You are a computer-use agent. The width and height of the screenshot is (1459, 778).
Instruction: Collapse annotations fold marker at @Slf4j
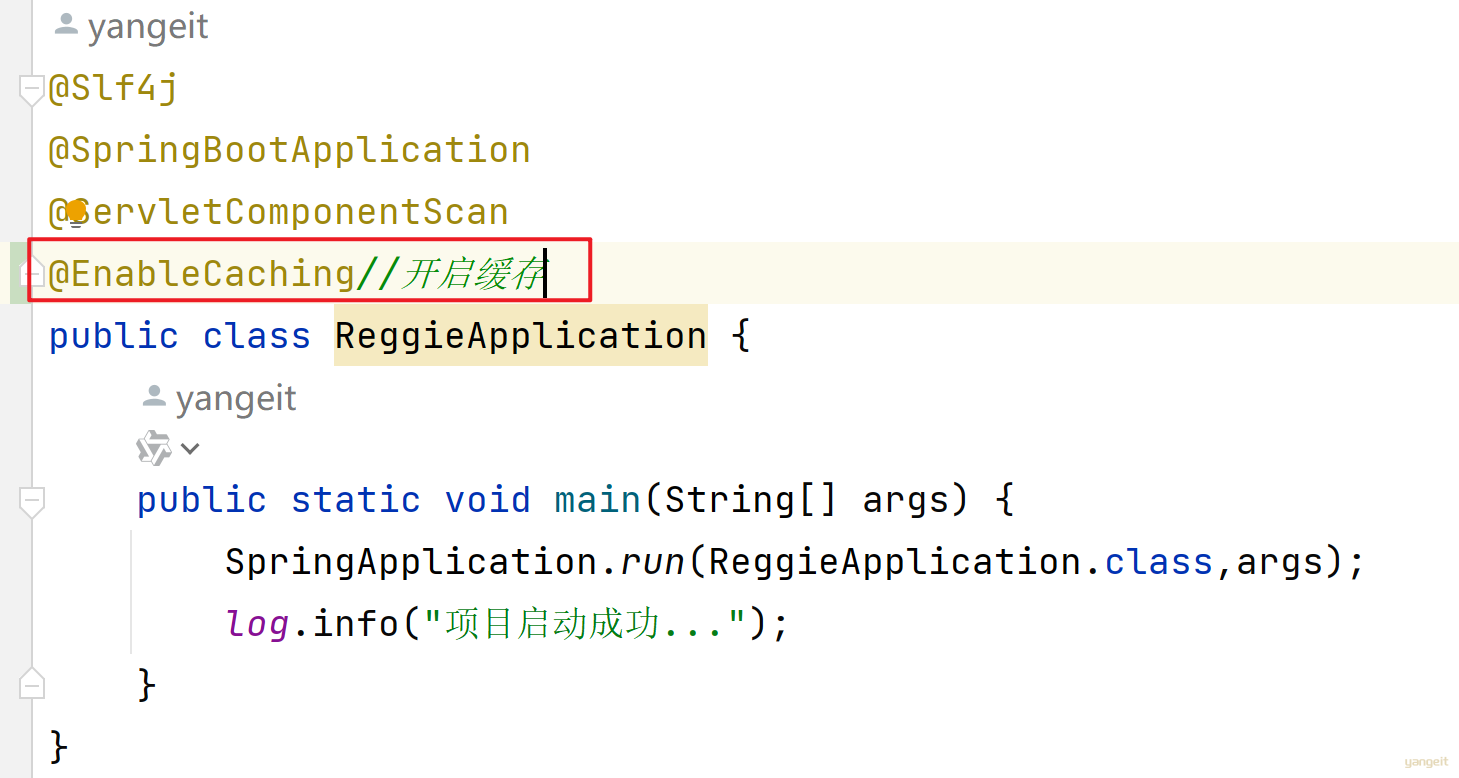[31, 90]
